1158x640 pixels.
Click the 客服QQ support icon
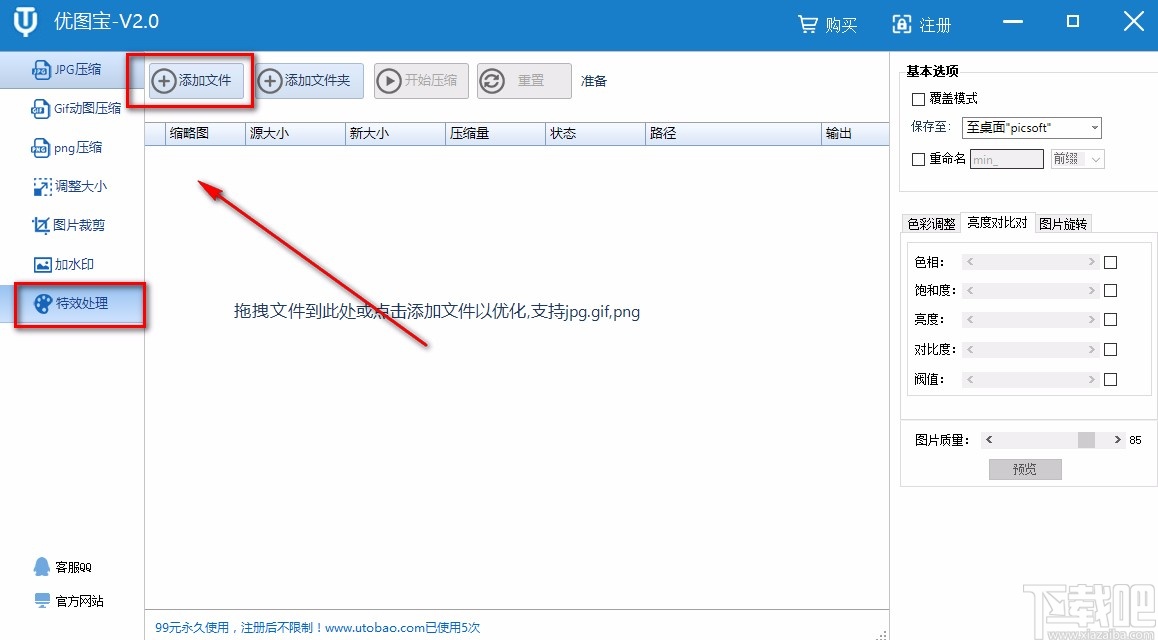(62, 566)
